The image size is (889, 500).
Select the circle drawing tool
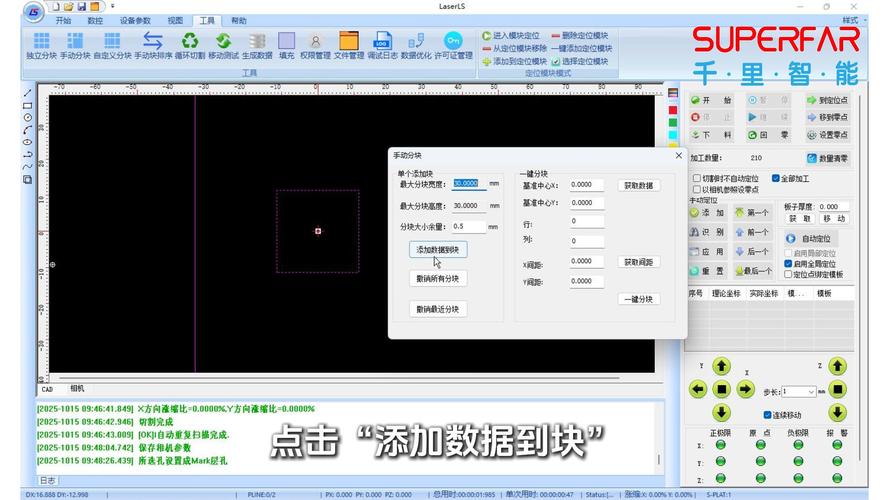(27, 117)
